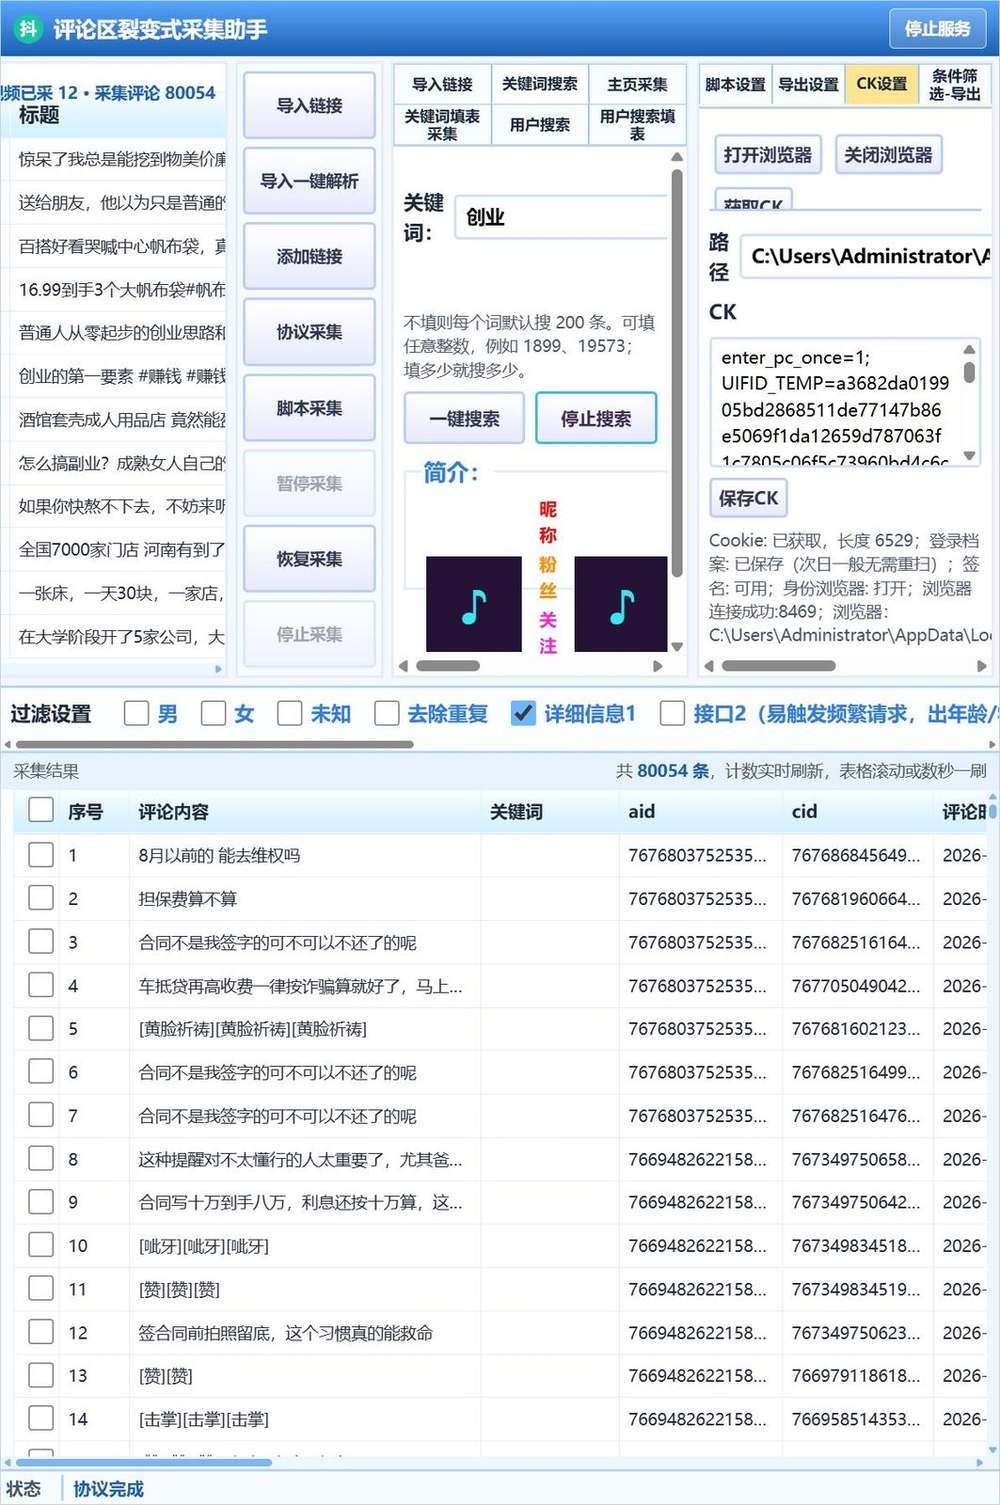Open 条件筛选-导出 tab
This screenshot has width=1000, height=1505.
tap(954, 84)
